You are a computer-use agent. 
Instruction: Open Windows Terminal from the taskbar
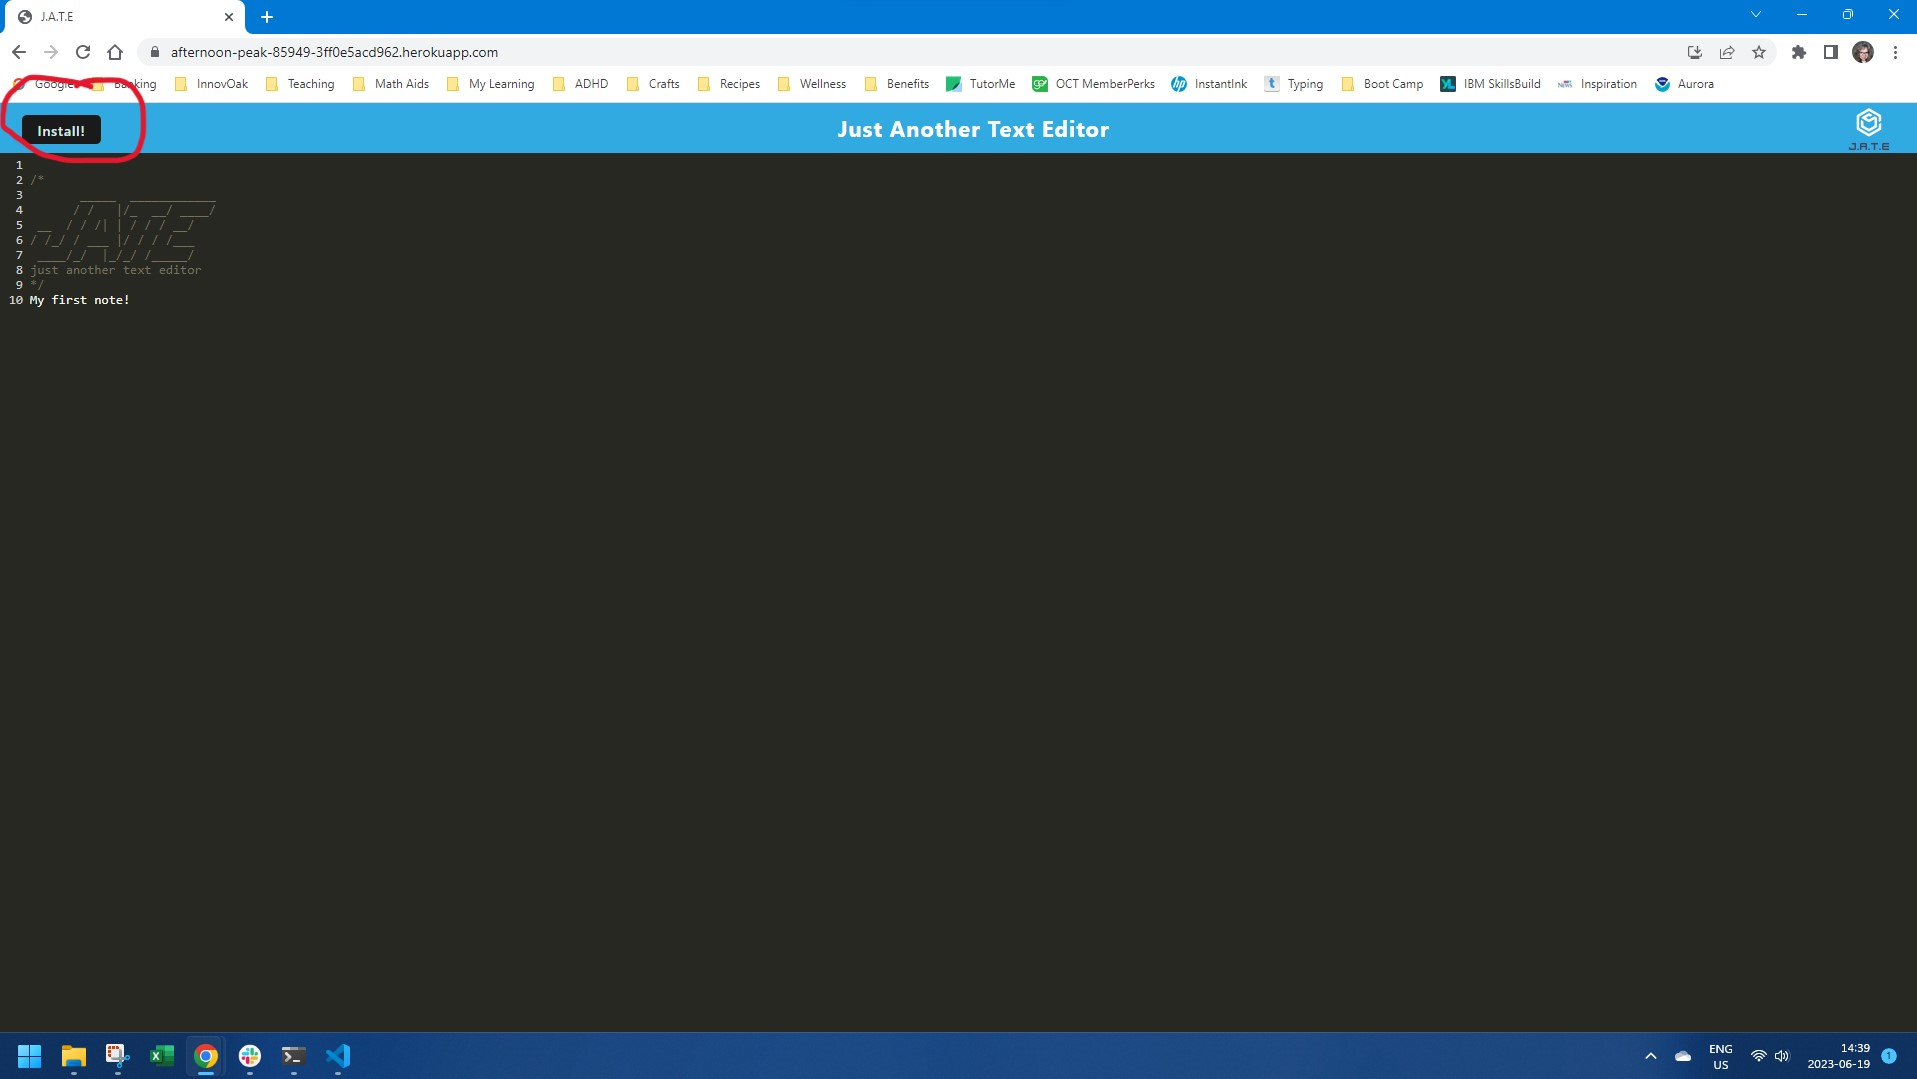(x=291, y=1056)
